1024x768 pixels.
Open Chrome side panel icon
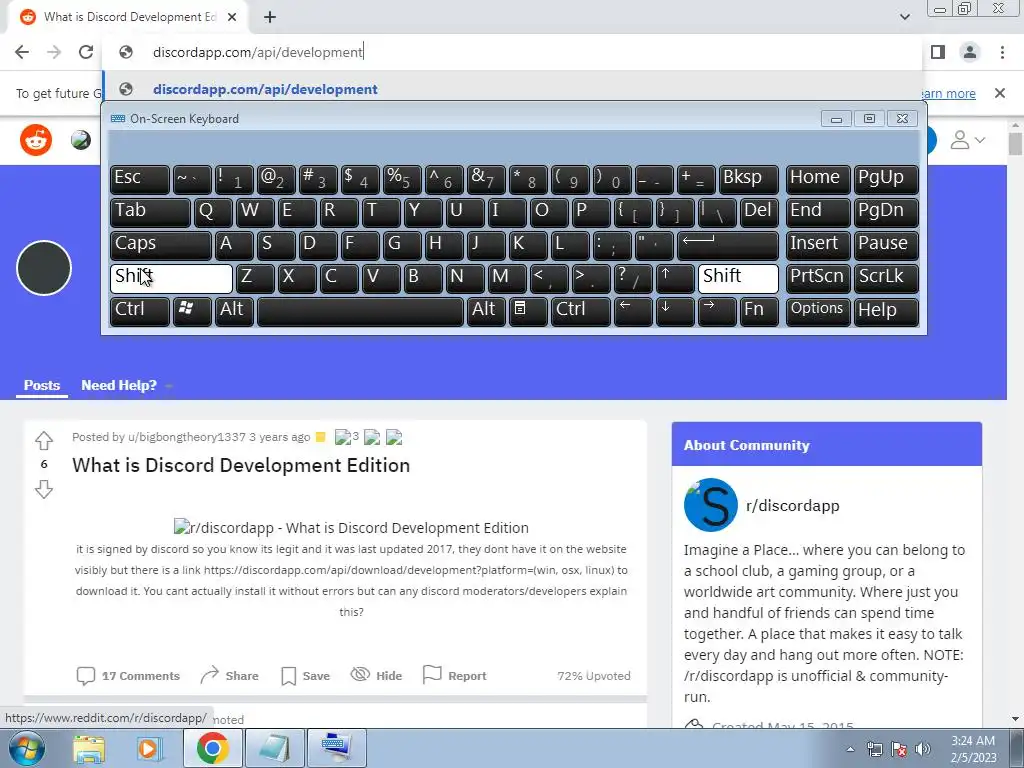938,52
